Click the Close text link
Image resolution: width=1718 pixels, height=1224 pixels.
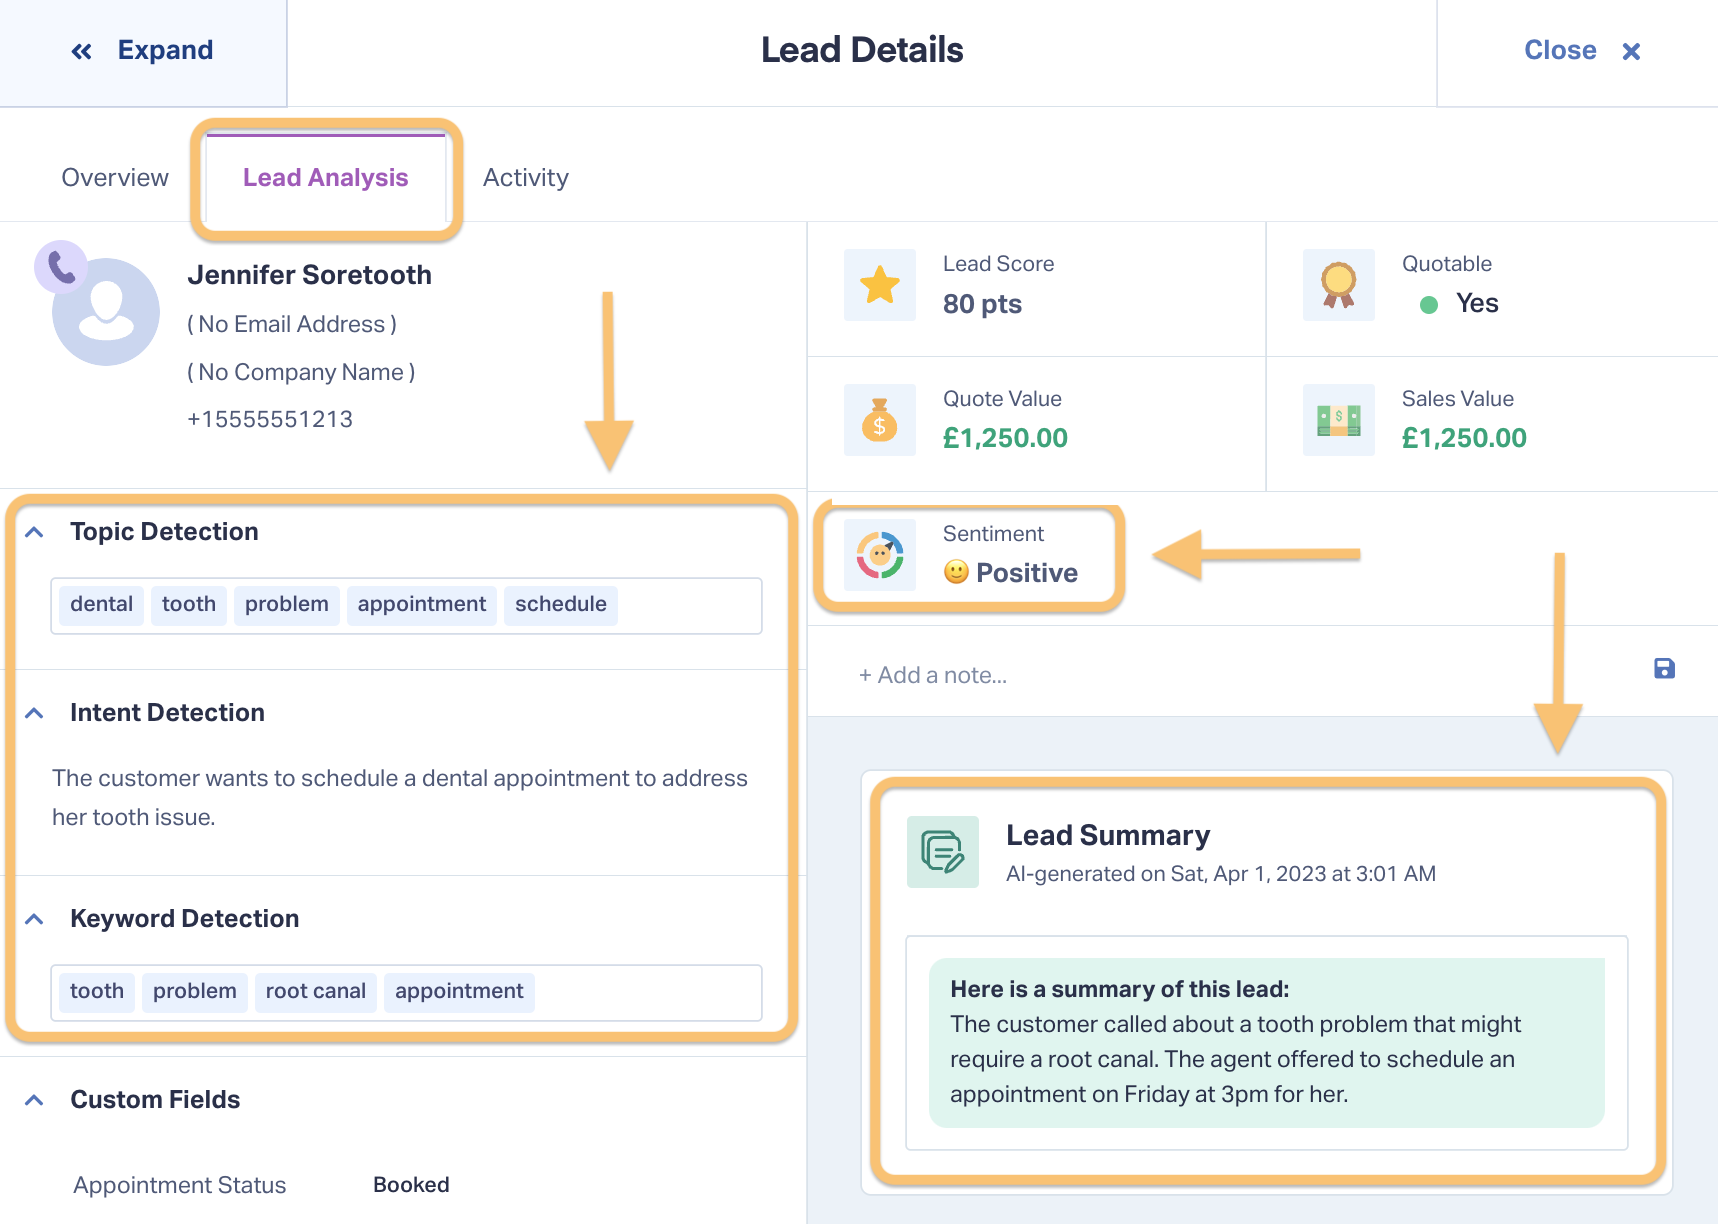(1560, 50)
